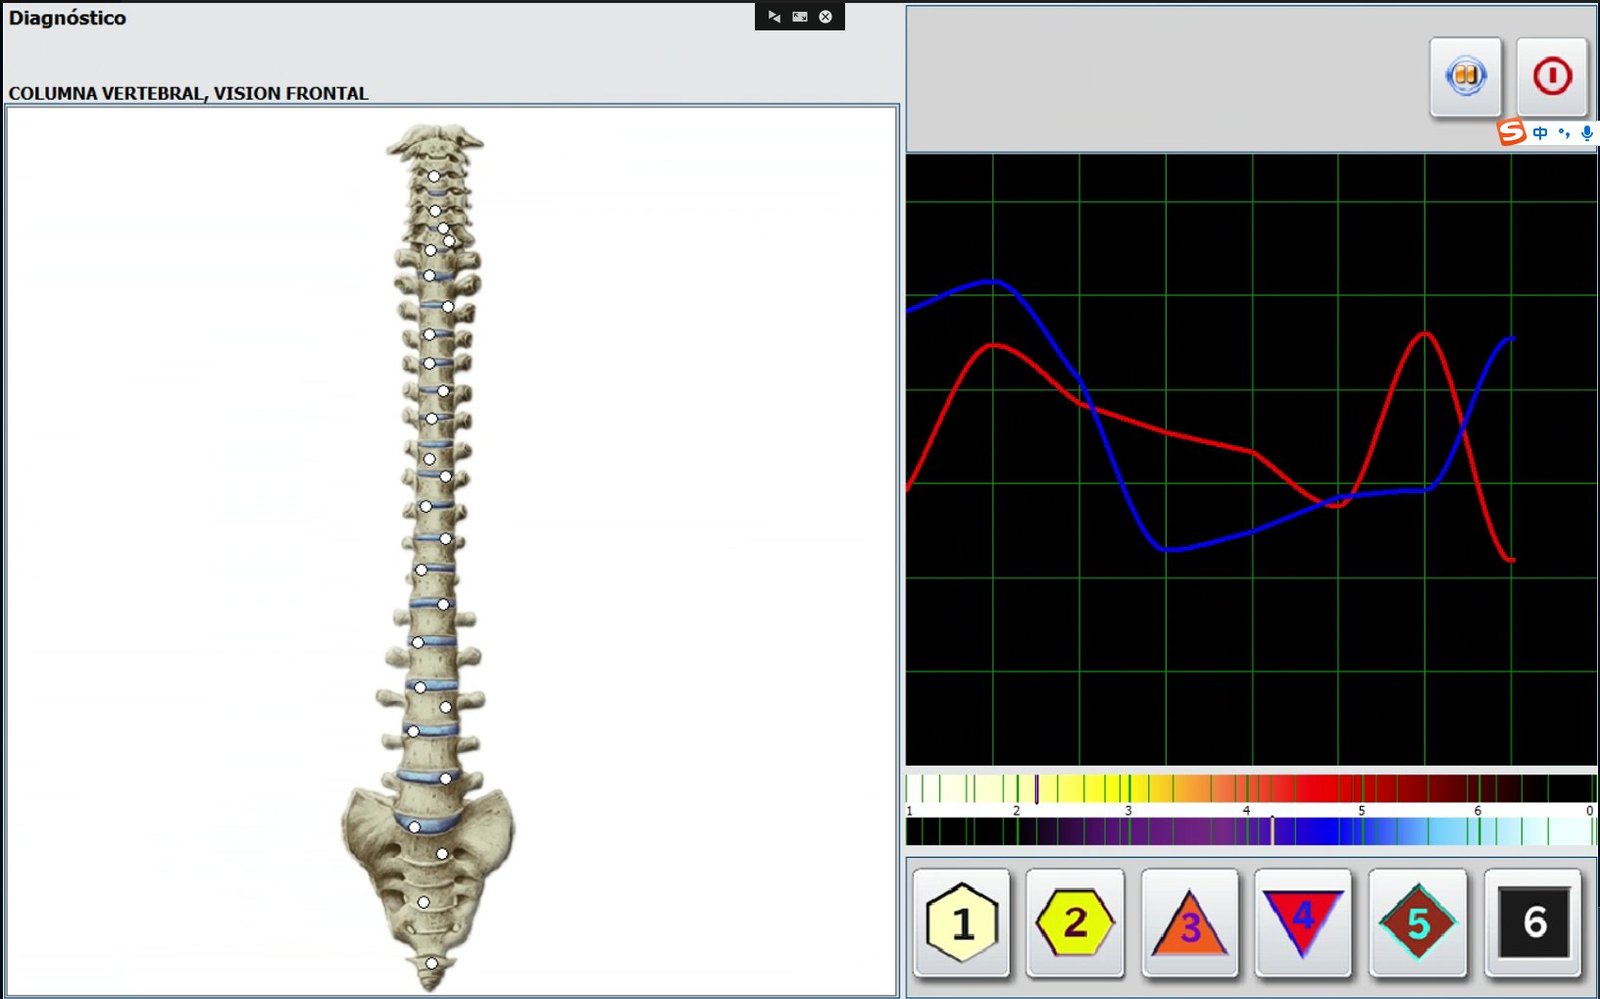Click the resize icon in black toolbar
Viewport: 1600px width, 999px height.
[800, 17]
